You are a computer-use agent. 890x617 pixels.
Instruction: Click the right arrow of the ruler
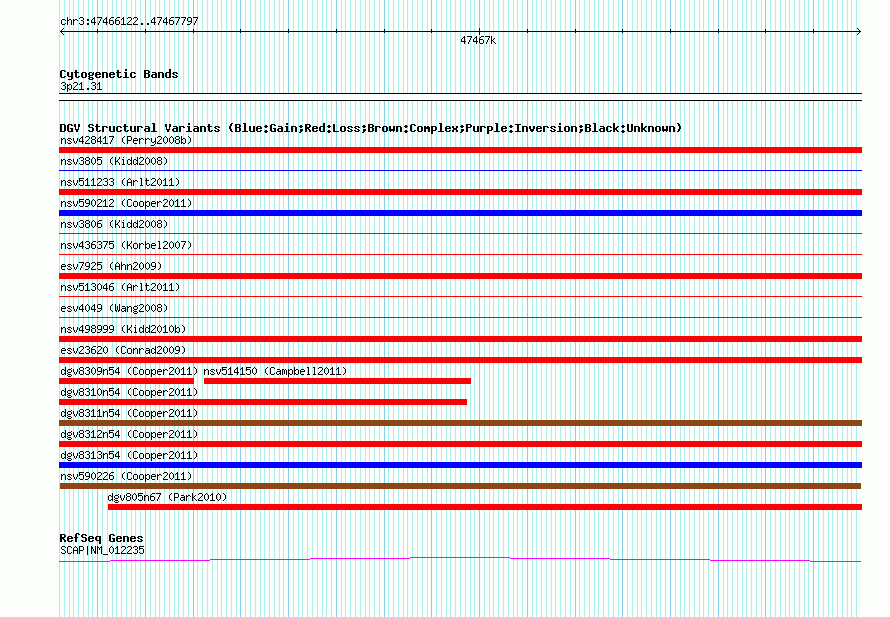pyautogui.click(x=859, y=32)
